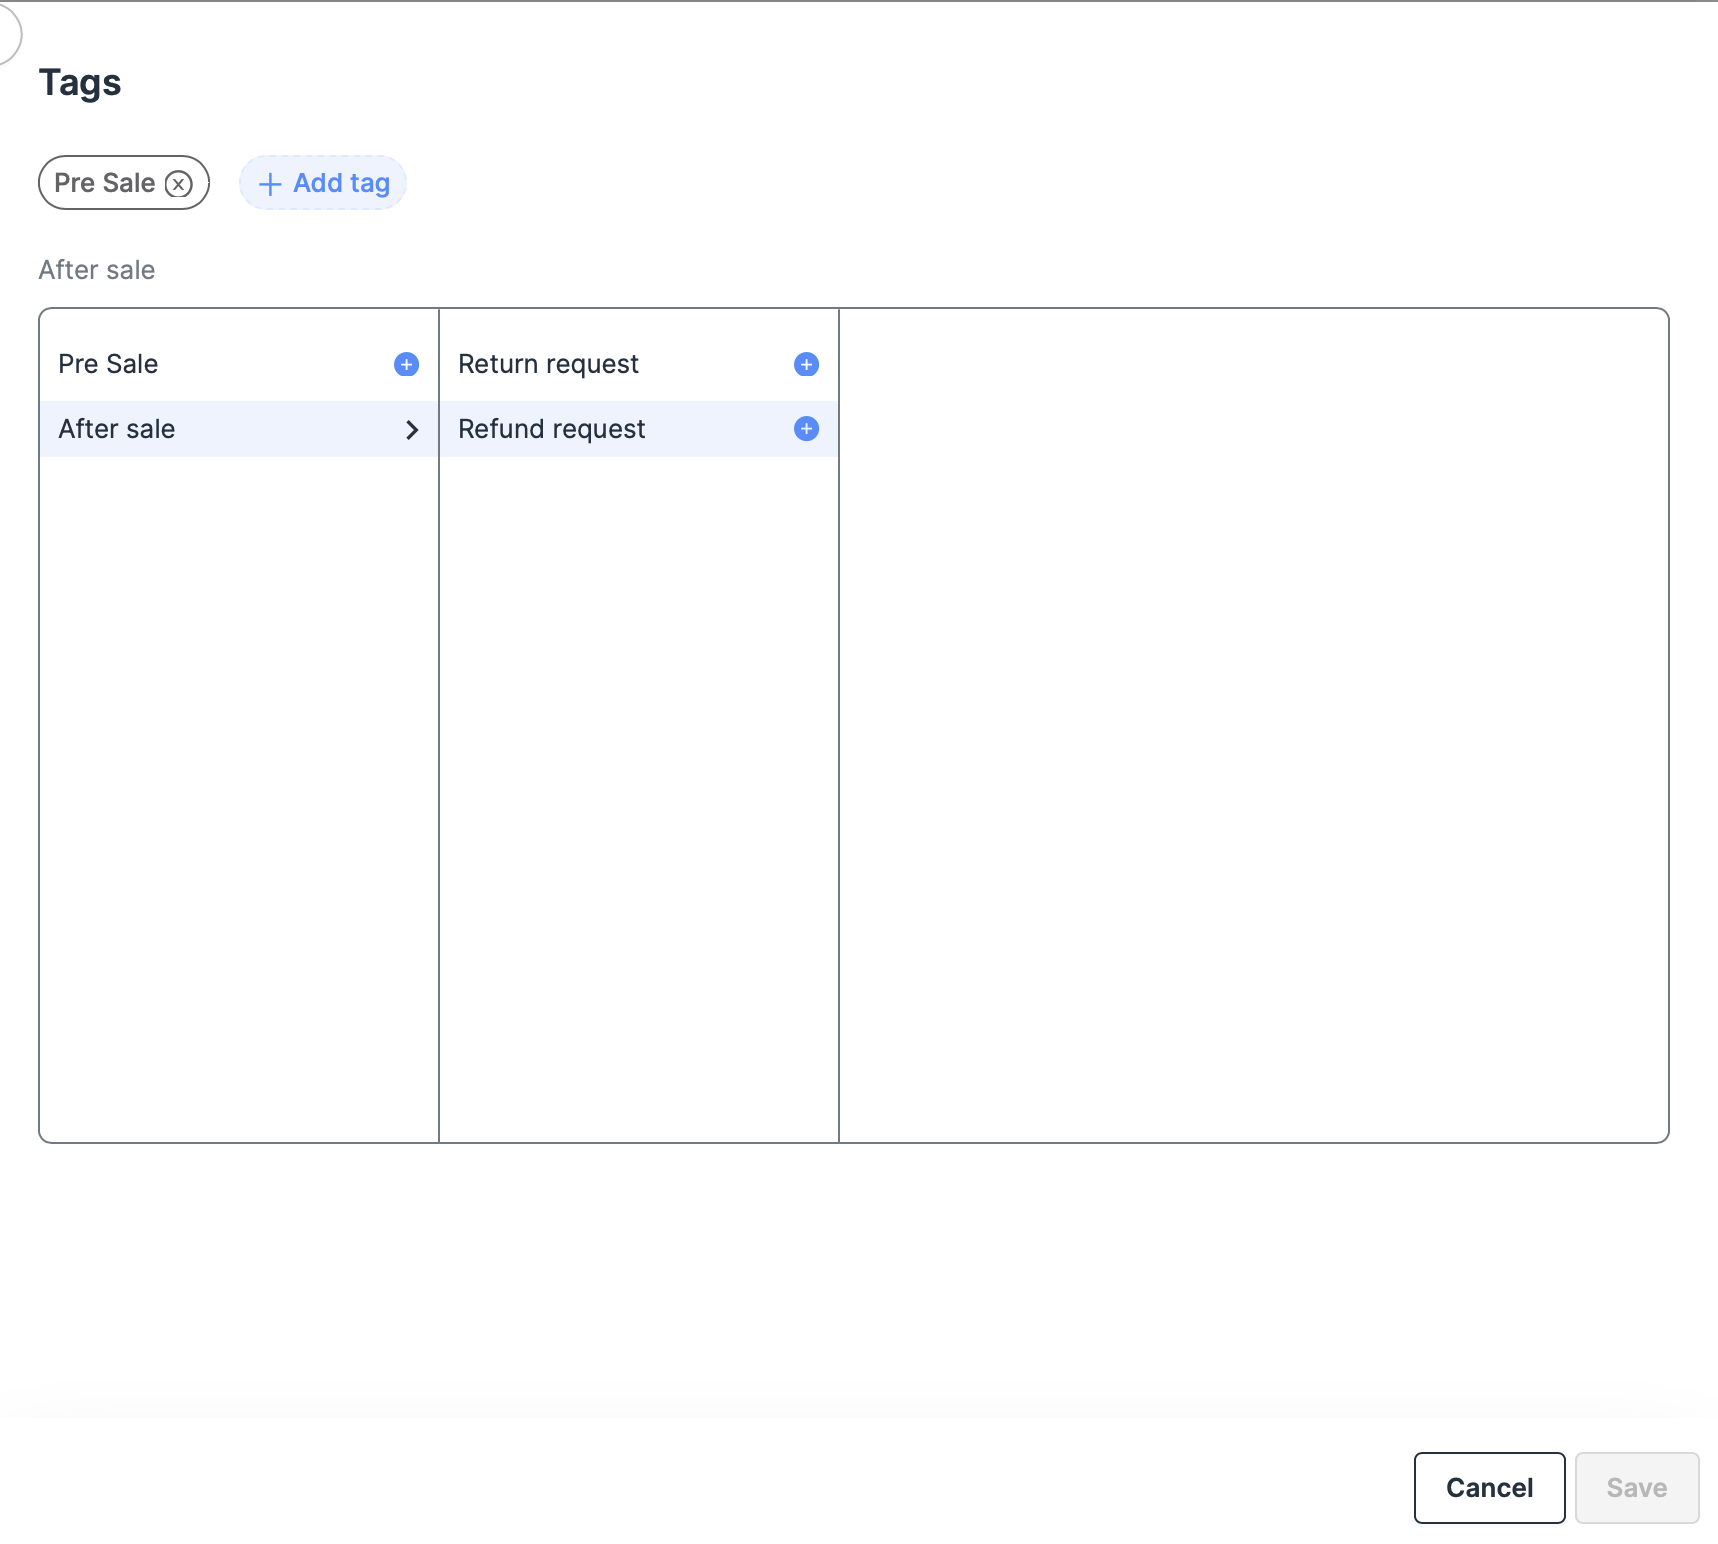Select the Refund request row label
The image size is (1718, 1544).
[x=551, y=429]
